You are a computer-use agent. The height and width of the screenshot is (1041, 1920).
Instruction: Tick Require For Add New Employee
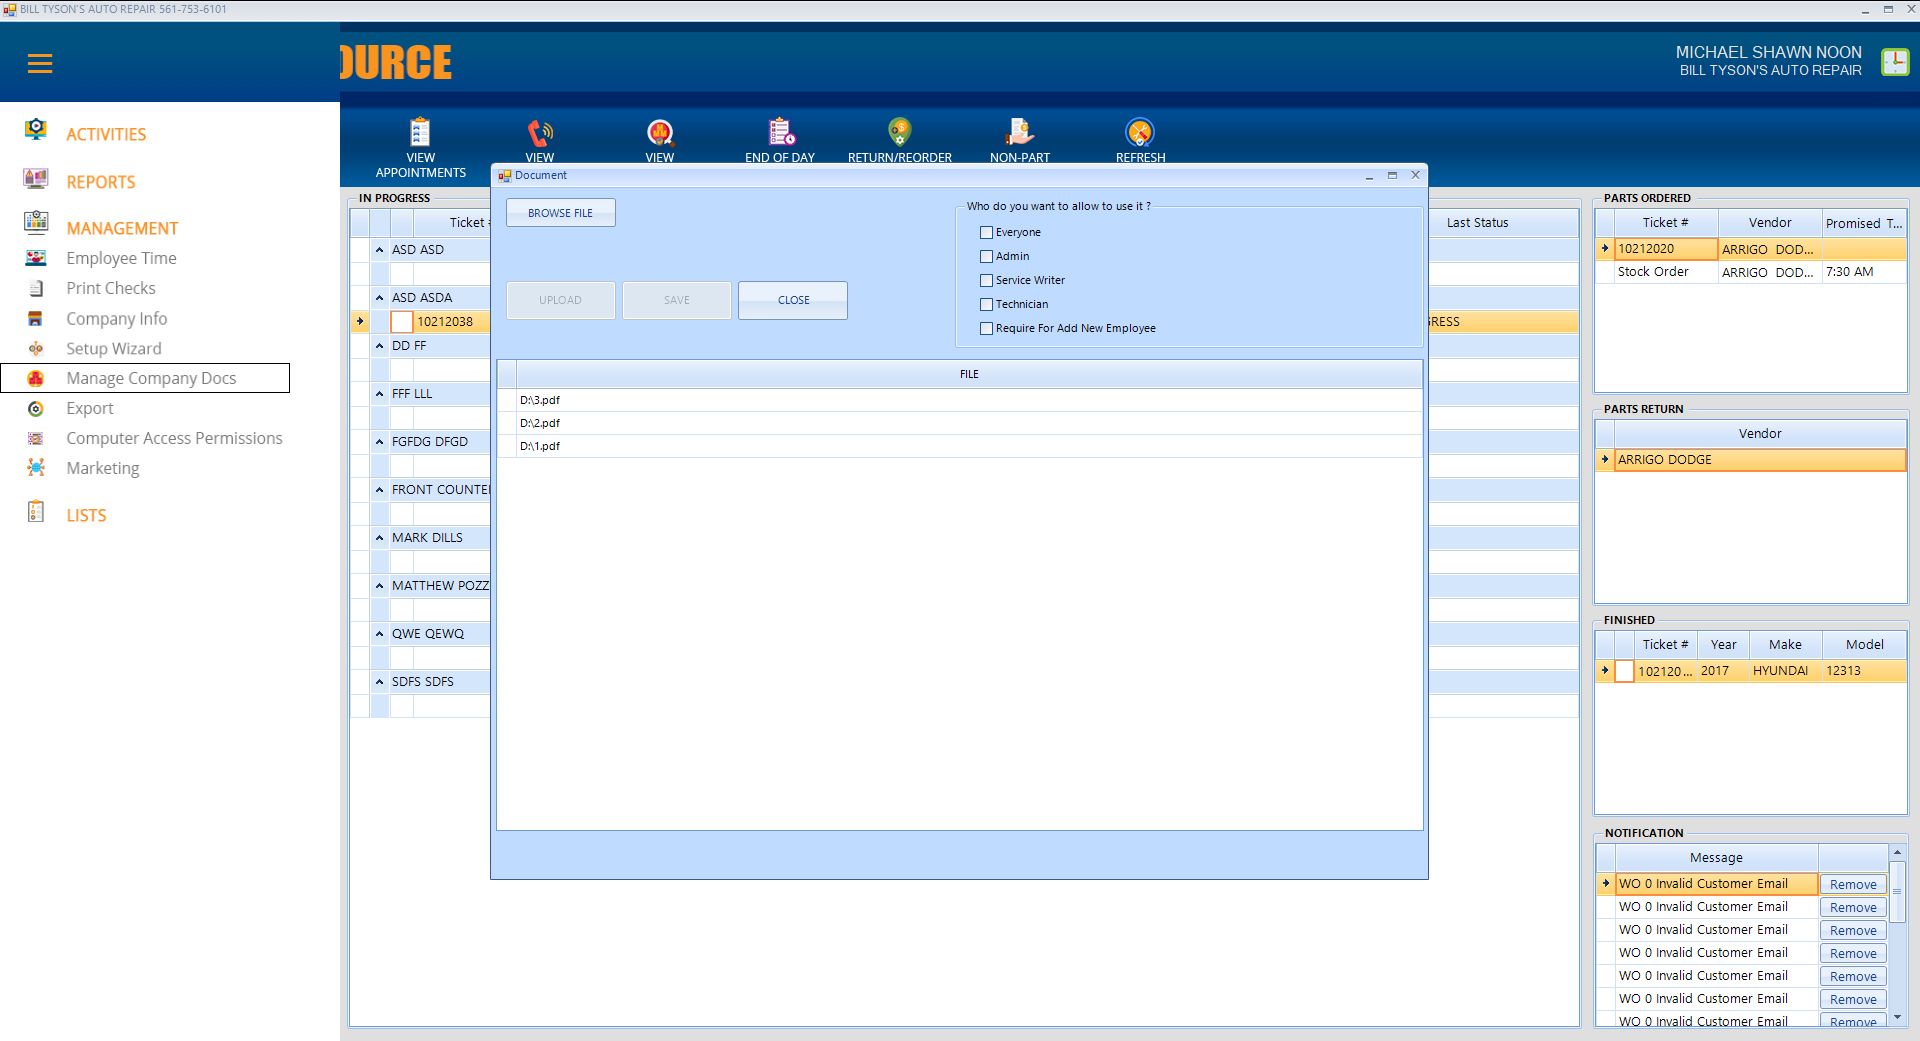[987, 329]
